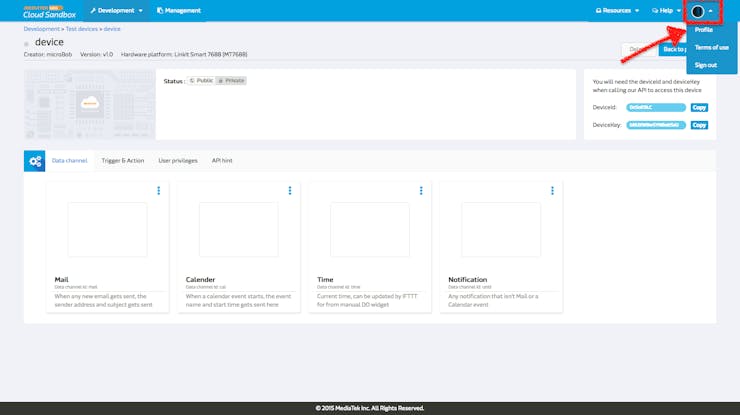
Task: Switch to the API hint tab
Action: 222,161
